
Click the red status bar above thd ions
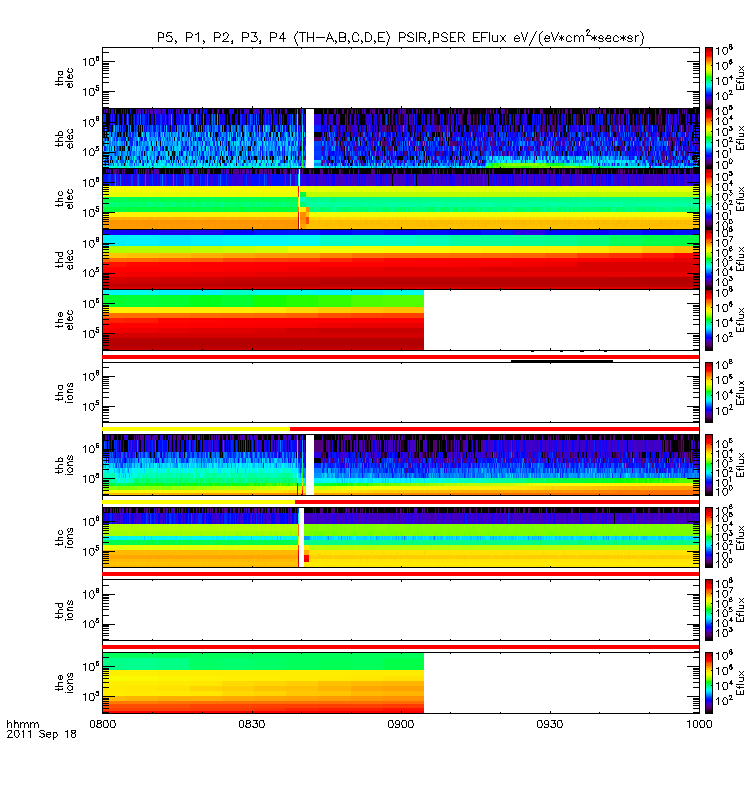[401, 574]
